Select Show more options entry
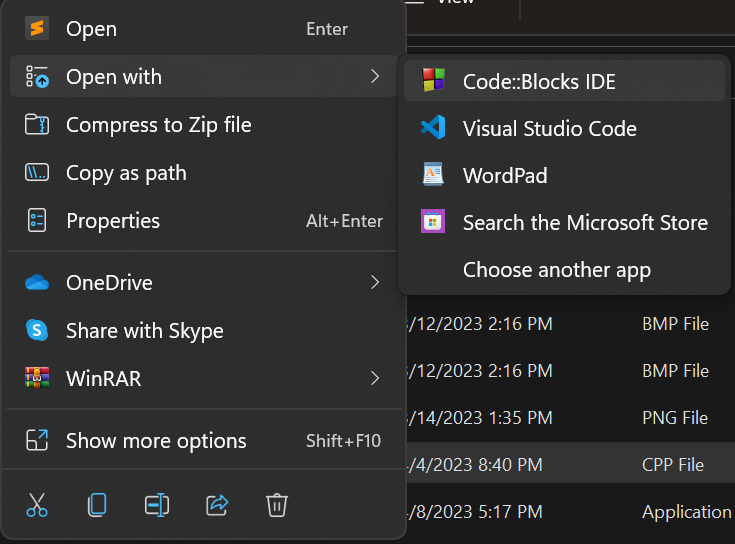 [156, 441]
